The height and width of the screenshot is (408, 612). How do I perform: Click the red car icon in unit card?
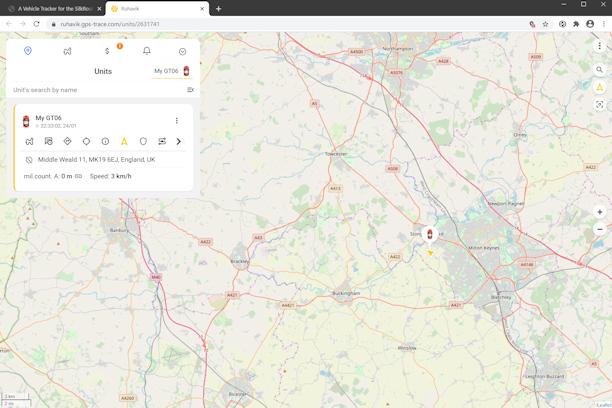[x=26, y=121]
